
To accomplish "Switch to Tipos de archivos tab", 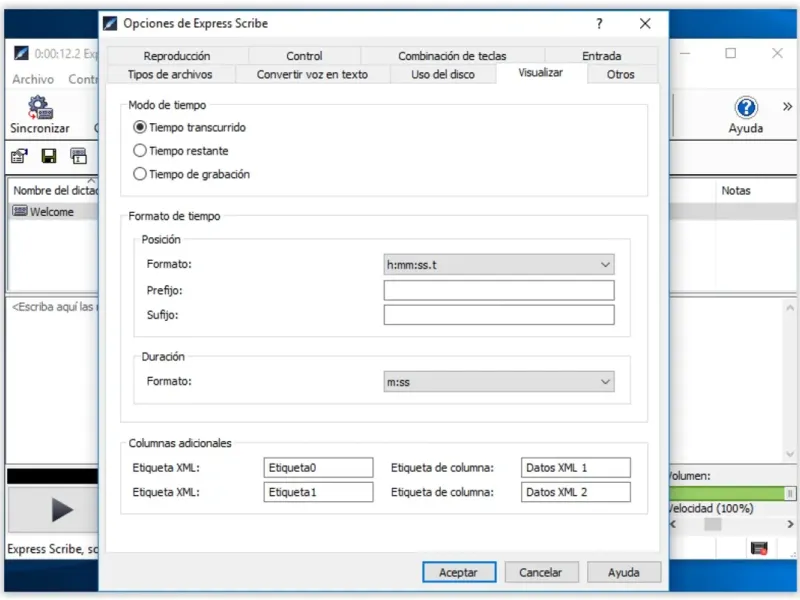I will (170, 74).
